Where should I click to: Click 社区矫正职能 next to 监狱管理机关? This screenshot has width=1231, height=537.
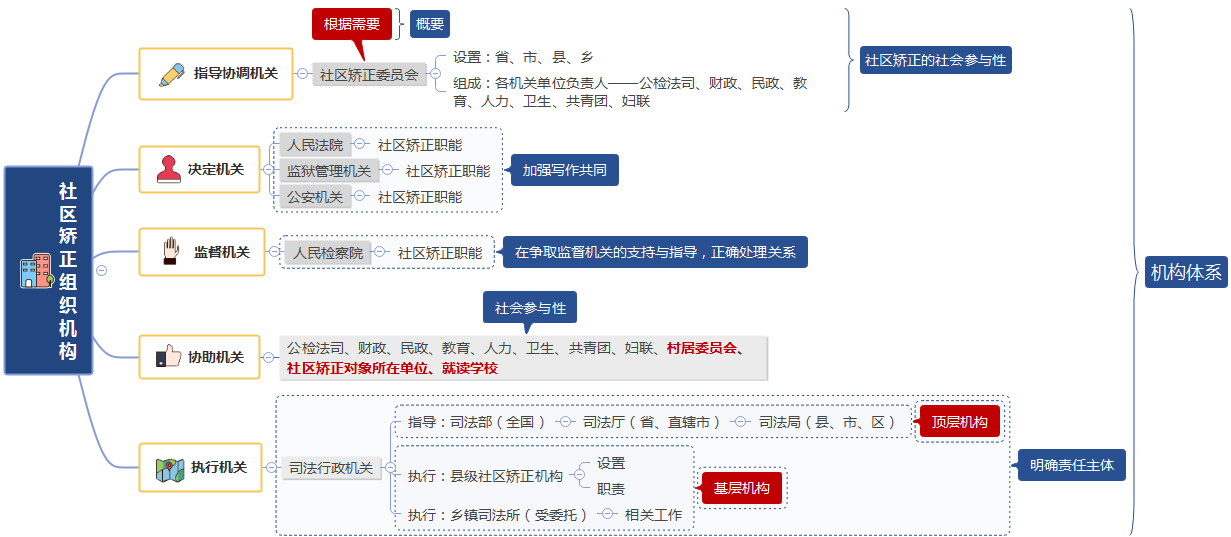point(448,171)
